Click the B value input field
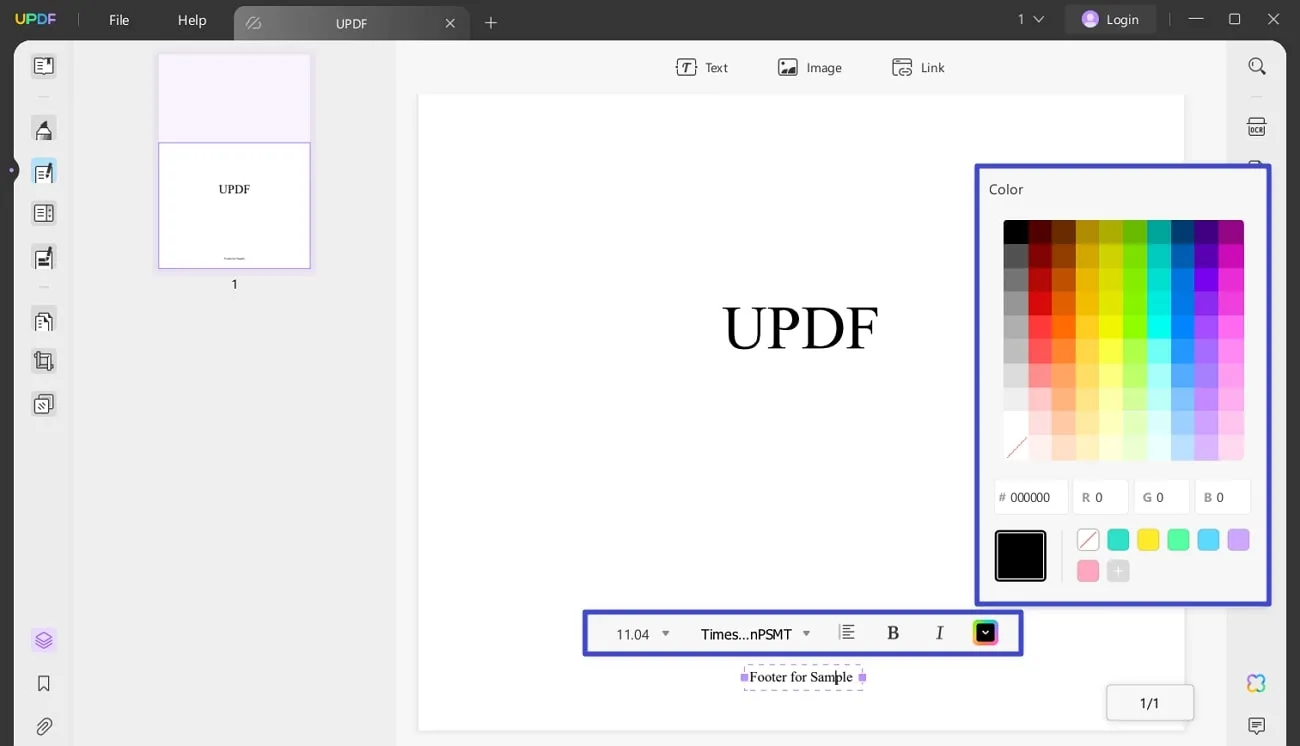 coord(1222,497)
